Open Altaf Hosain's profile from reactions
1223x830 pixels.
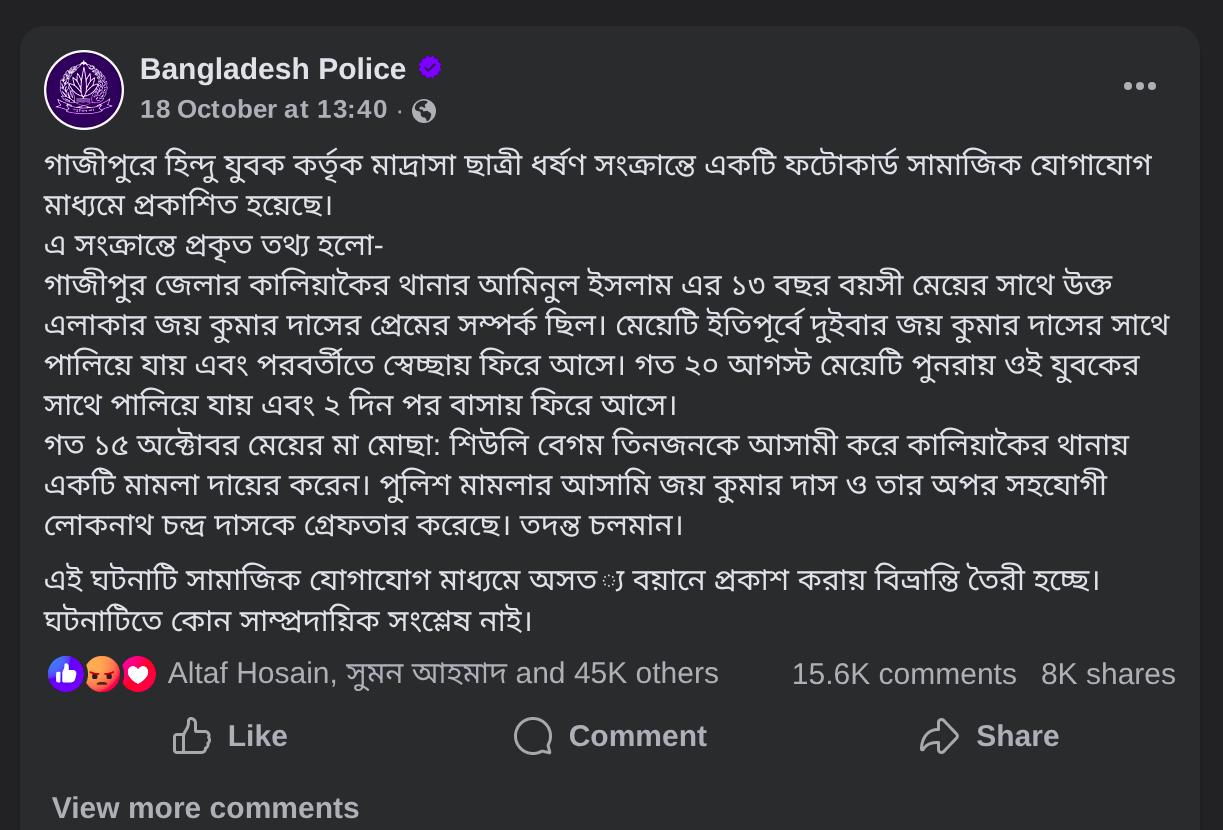point(248,673)
